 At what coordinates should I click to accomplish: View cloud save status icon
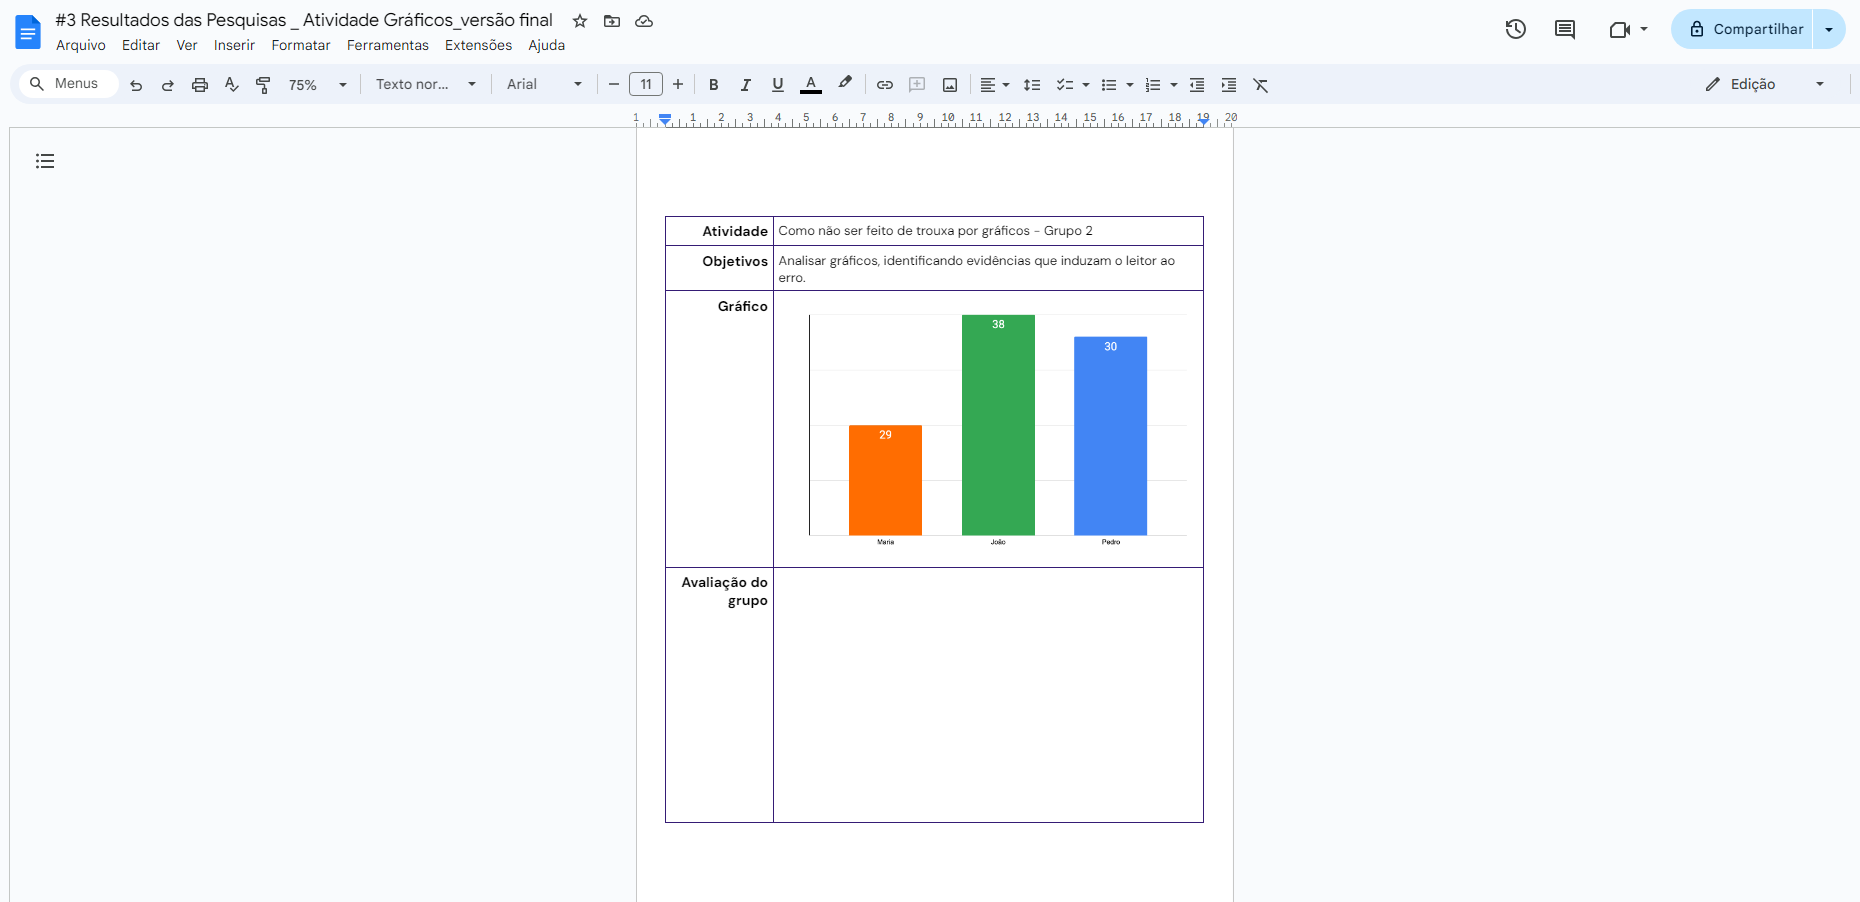point(644,21)
